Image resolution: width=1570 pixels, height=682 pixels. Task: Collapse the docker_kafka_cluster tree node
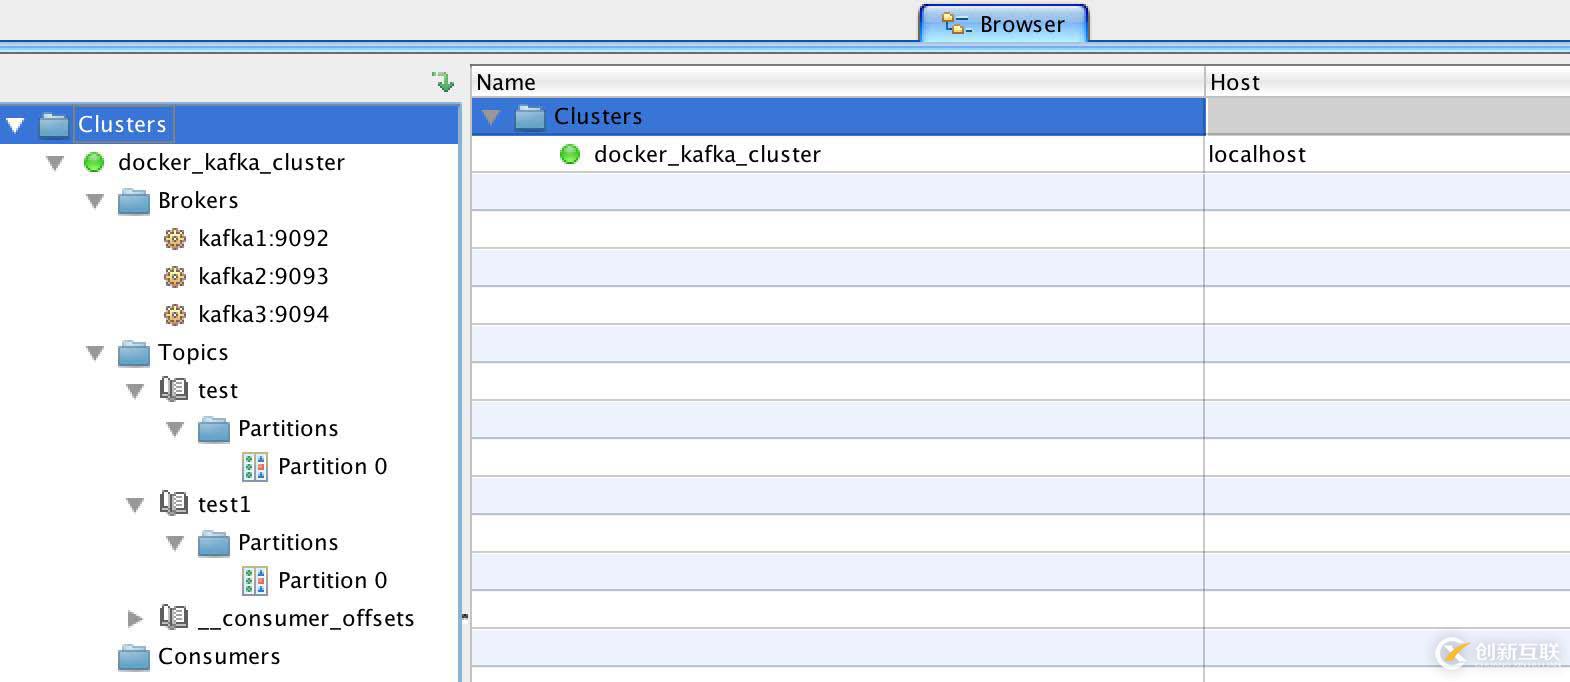[x=55, y=163]
